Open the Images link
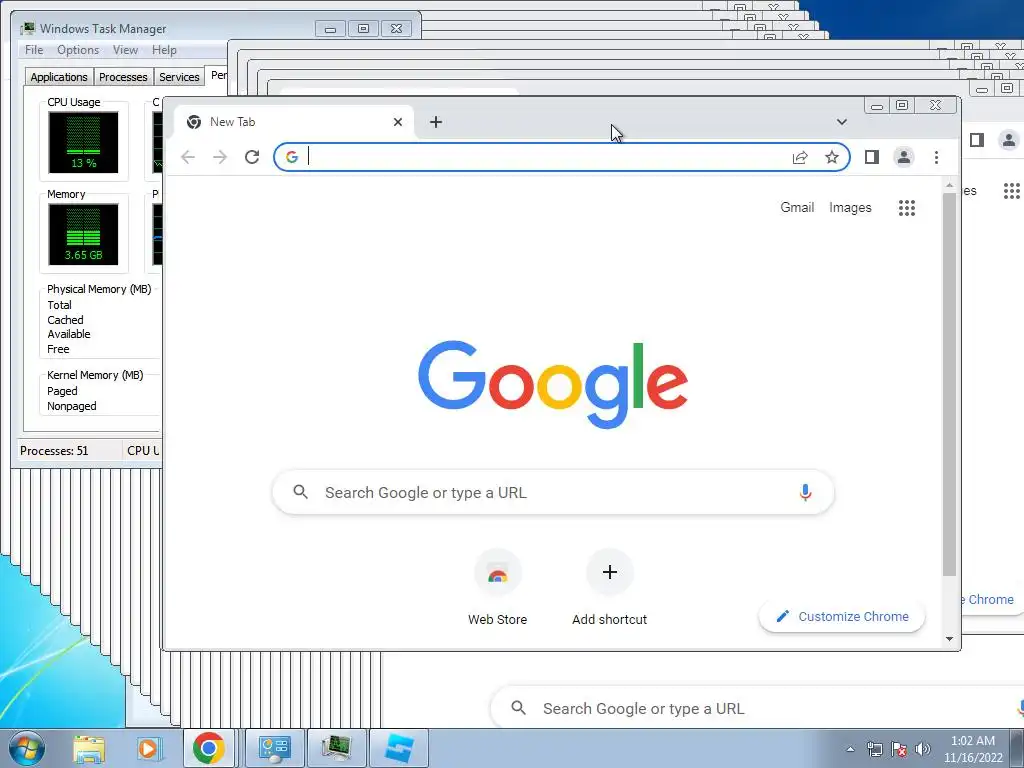 point(850,208)
